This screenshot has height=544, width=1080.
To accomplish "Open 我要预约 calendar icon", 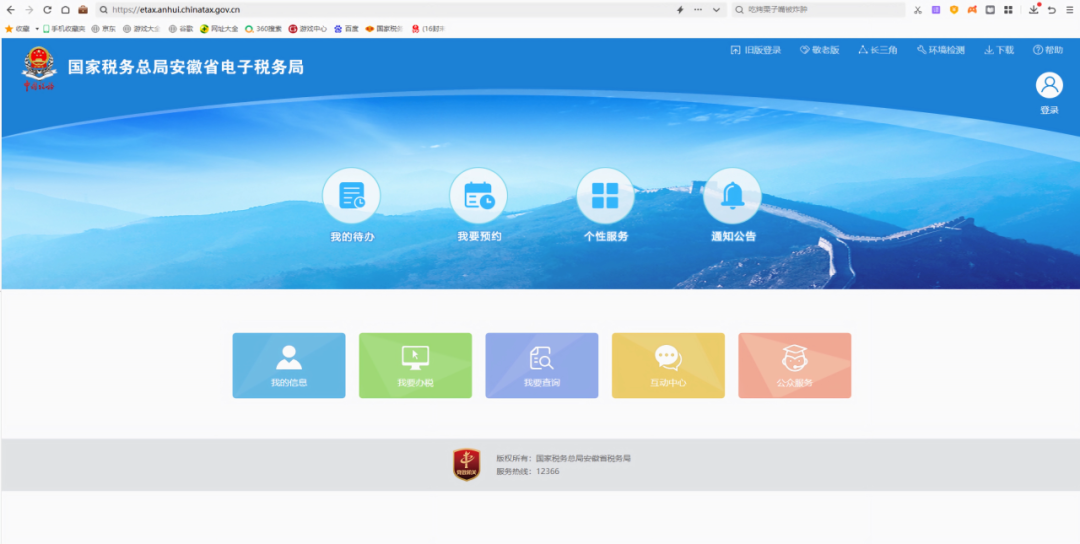I will click(x=478, y=196).
